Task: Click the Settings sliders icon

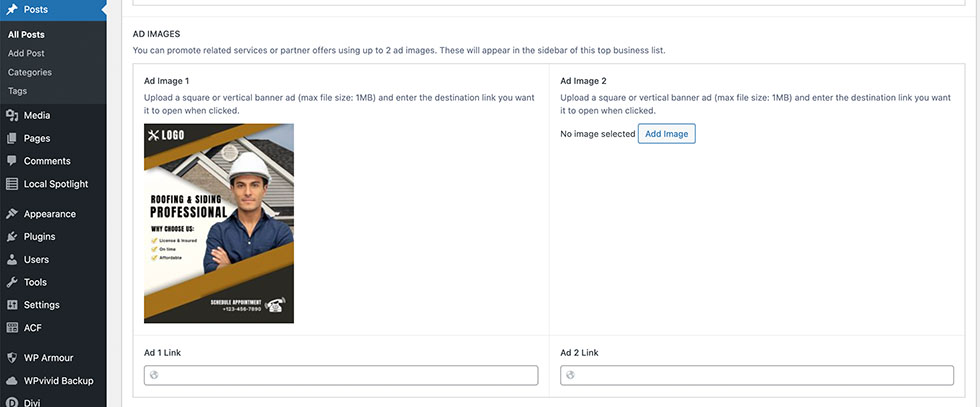Action: click(12, 305)
